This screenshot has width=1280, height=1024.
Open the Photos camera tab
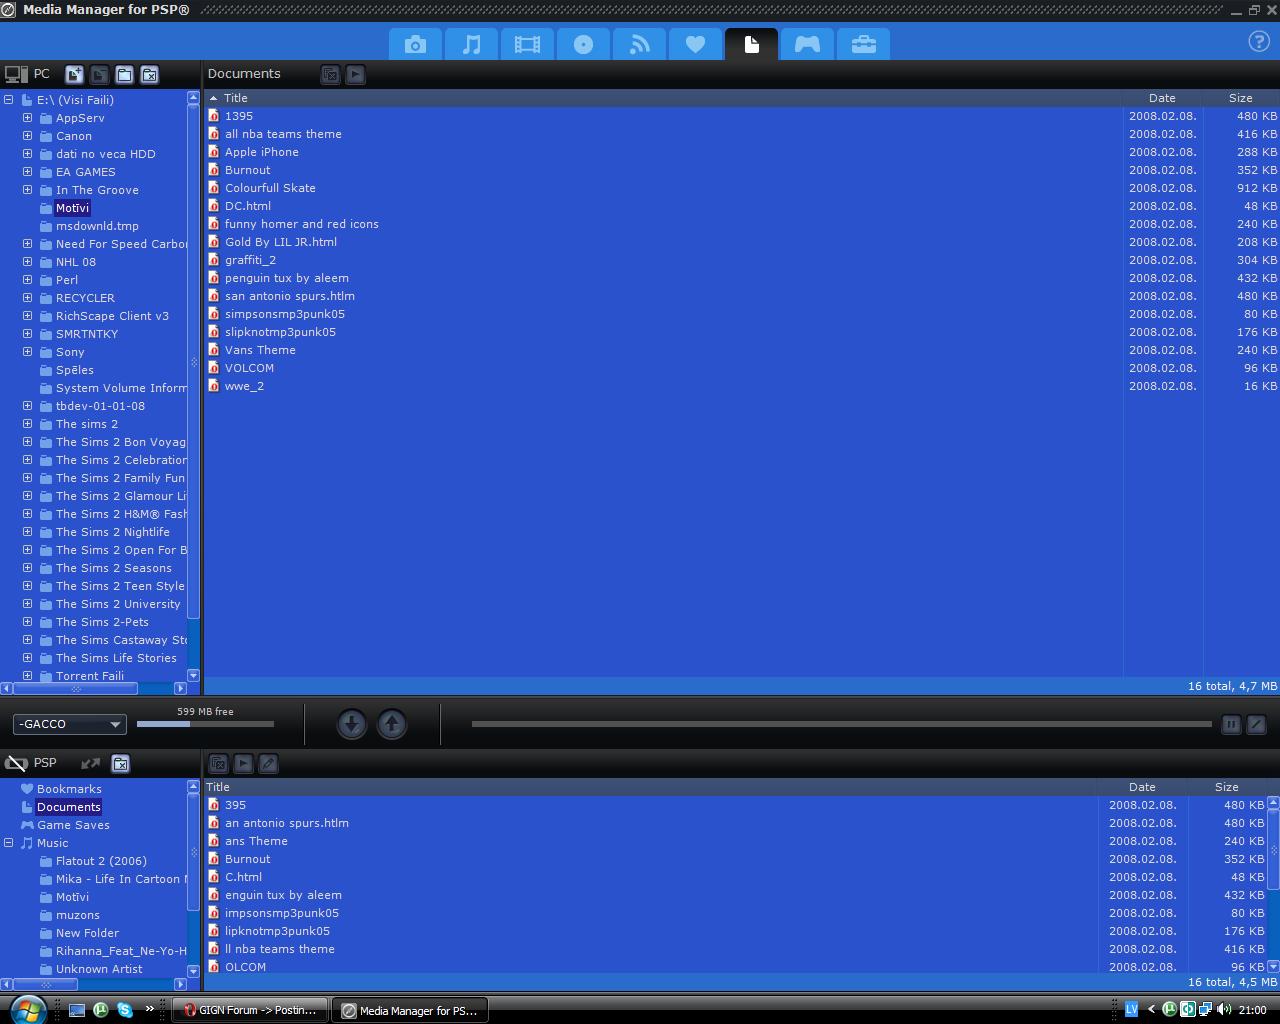pos(415,44)
